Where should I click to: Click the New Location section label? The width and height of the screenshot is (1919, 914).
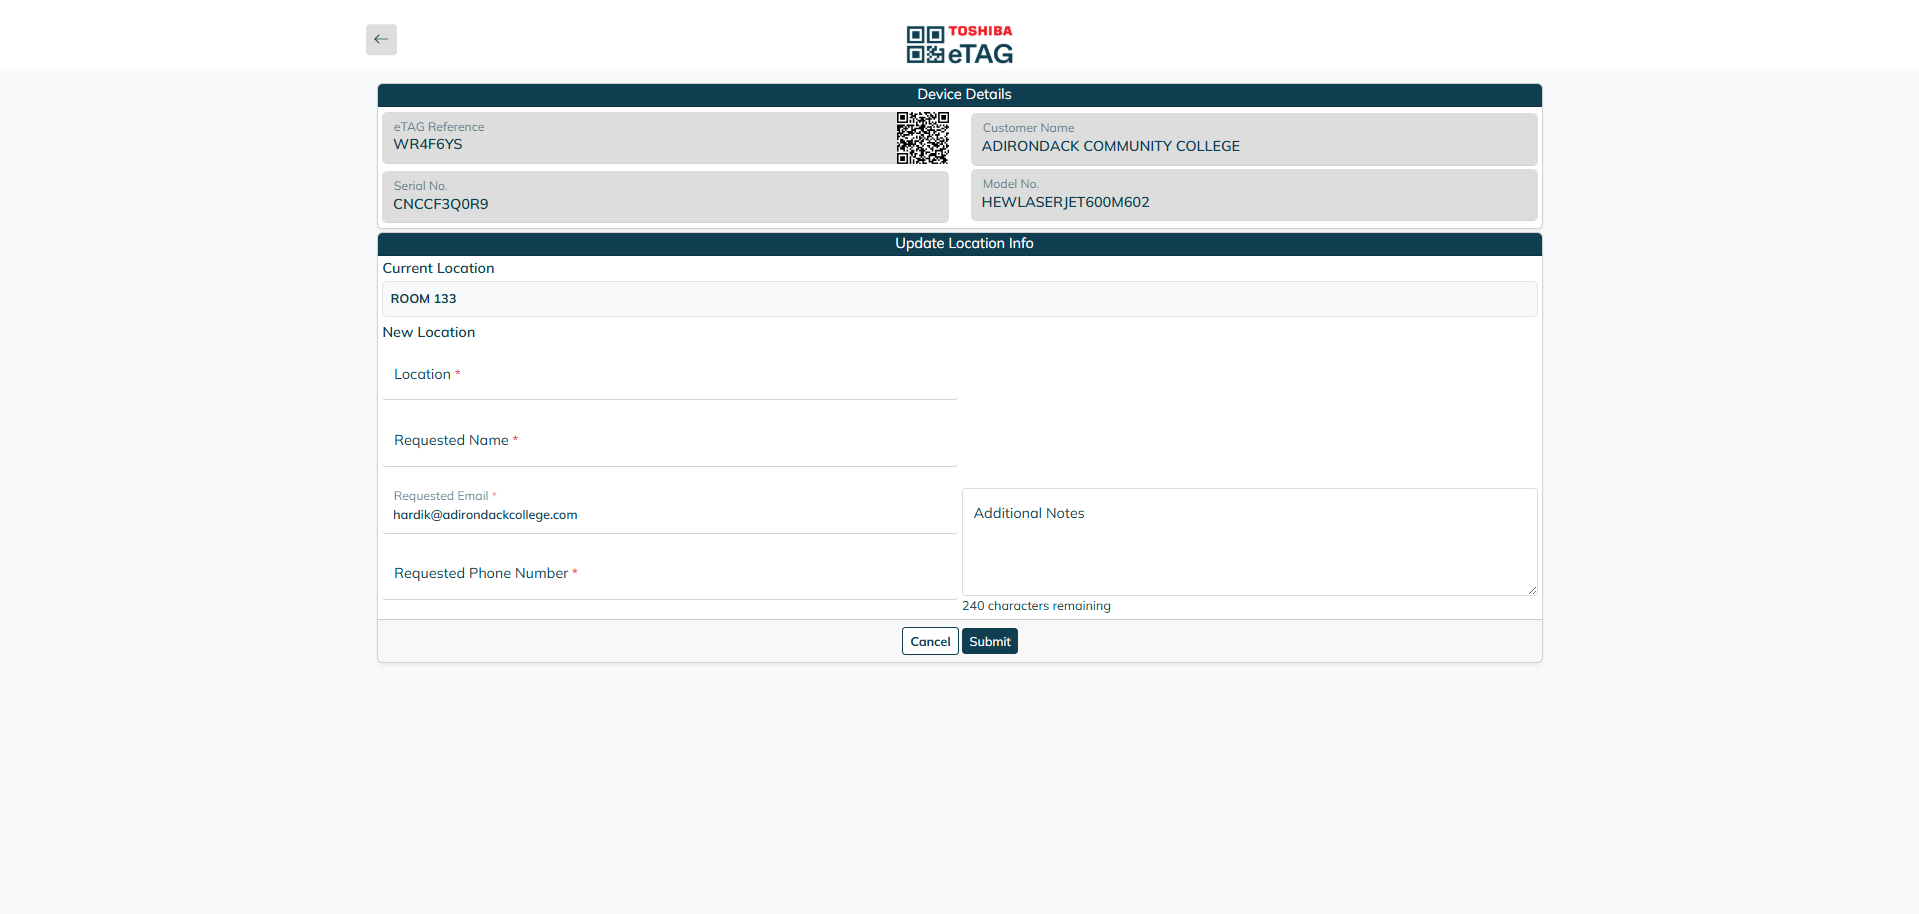click(428, 332)
